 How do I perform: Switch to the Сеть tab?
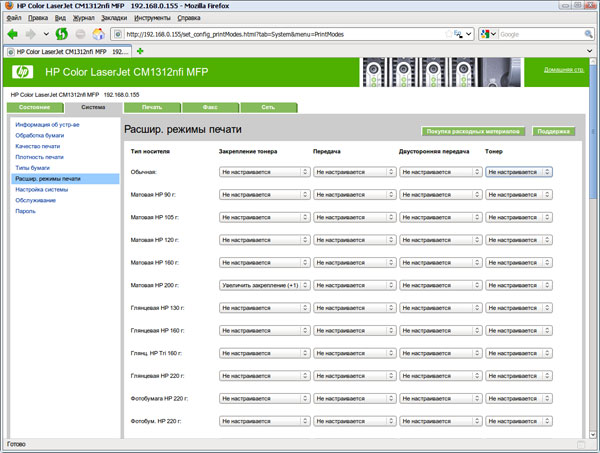coord(269,108)
